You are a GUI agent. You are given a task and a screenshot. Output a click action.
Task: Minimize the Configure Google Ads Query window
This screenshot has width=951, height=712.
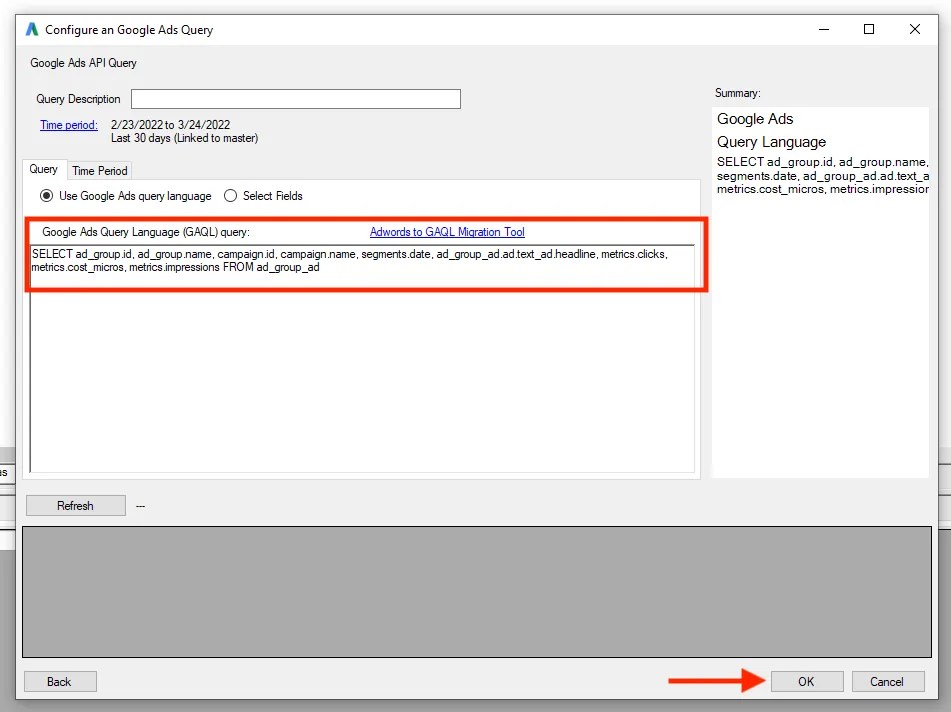point(822,29)
